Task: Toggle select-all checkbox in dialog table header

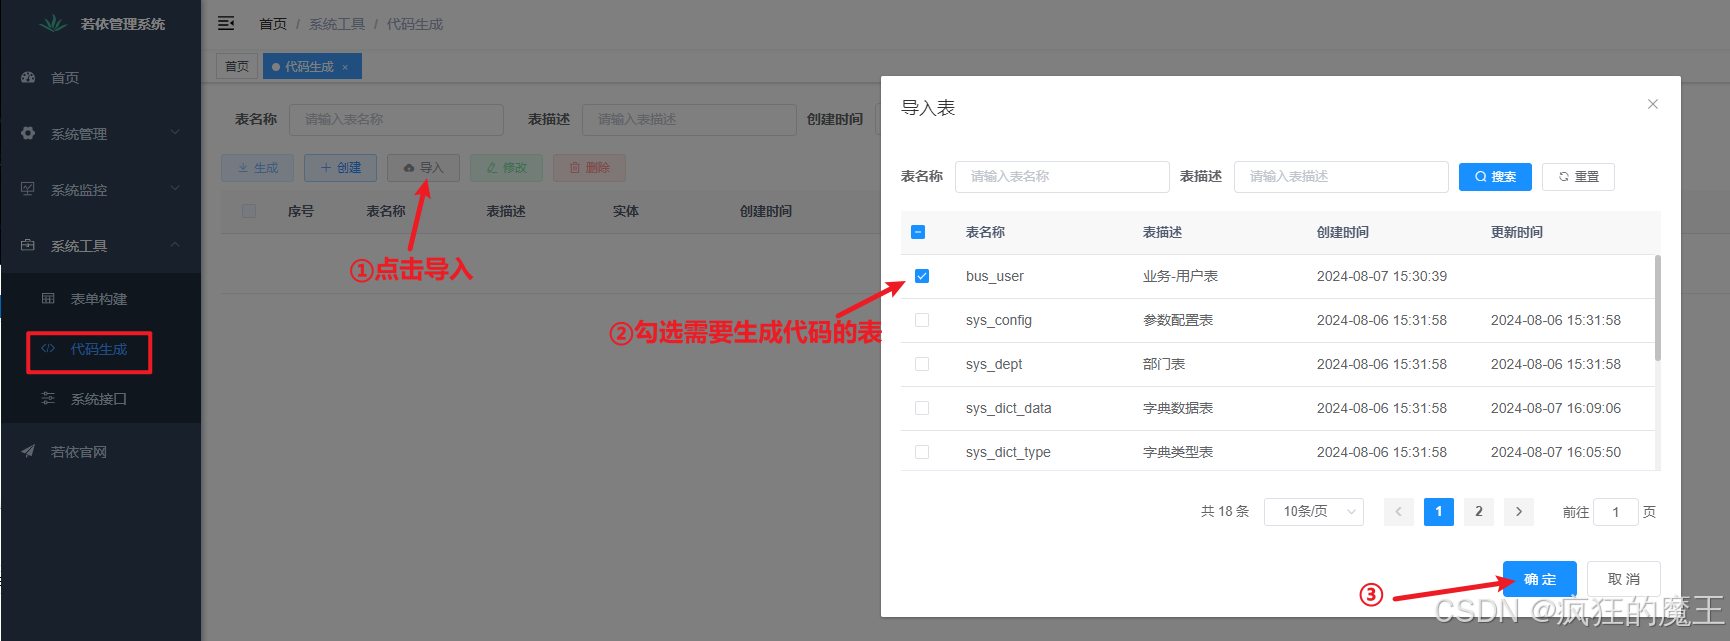Action: 918,232
